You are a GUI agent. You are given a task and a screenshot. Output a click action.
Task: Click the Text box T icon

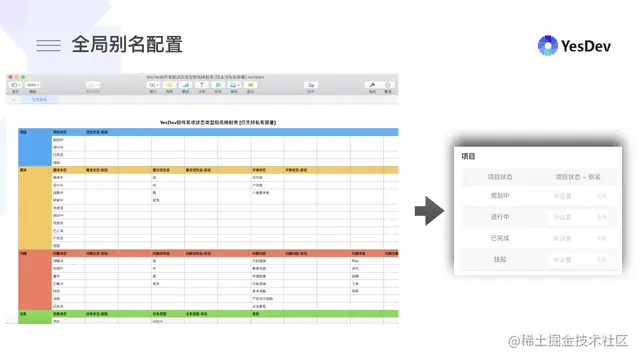click(202, 85)
